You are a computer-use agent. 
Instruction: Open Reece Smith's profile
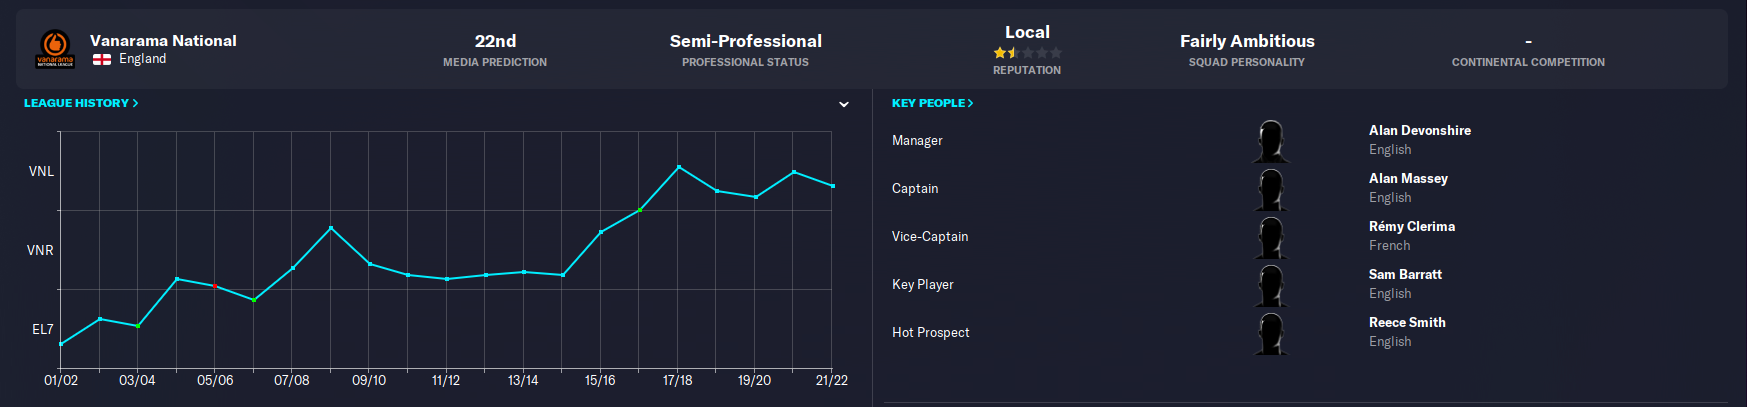tap(1407, 322)
